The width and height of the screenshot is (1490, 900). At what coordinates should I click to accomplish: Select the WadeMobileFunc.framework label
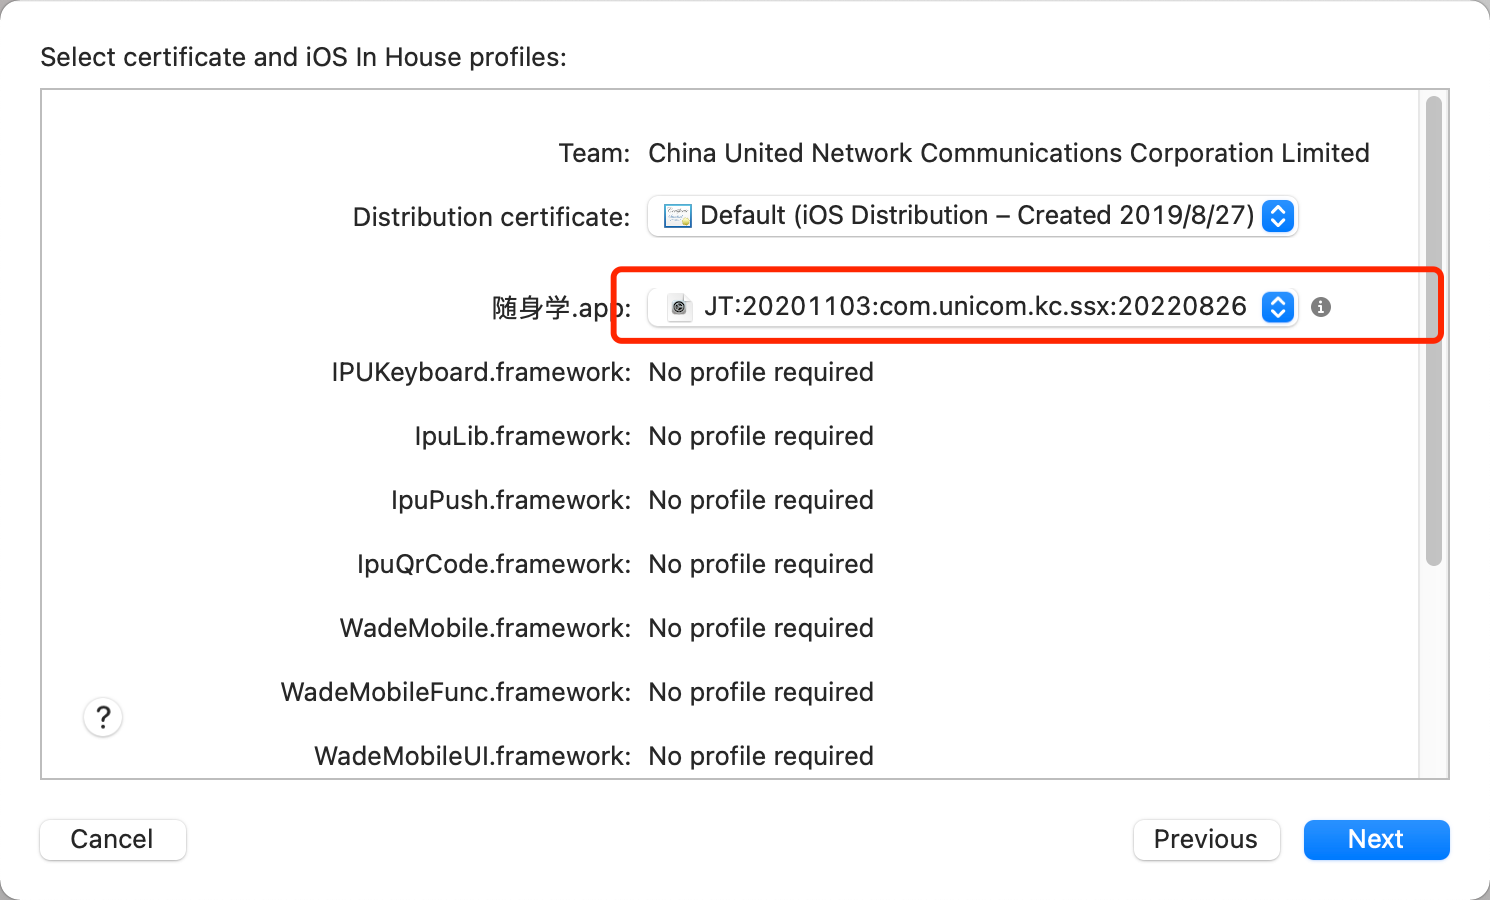click(x=456, y=692)
